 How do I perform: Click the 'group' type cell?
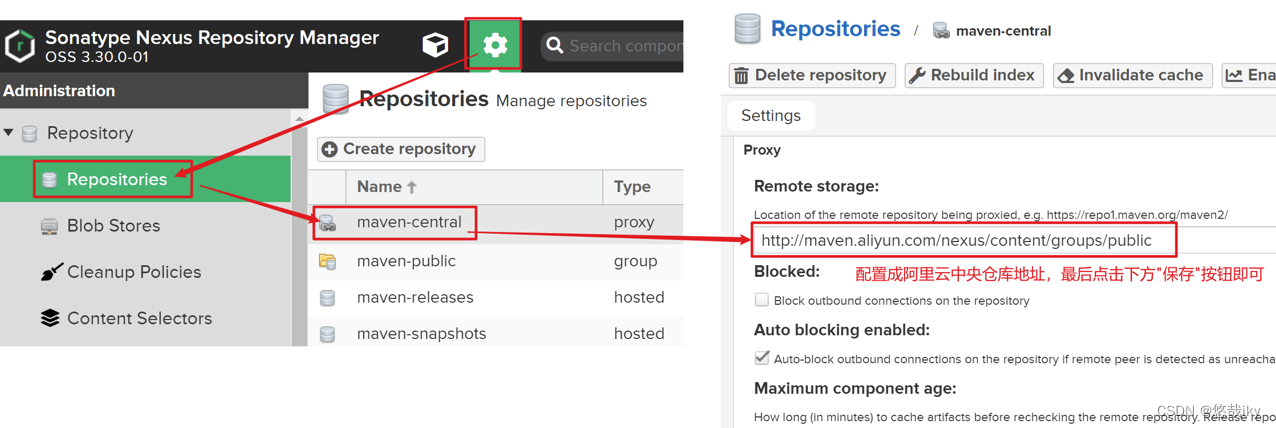pyautogui.click(x=635, y=261)
